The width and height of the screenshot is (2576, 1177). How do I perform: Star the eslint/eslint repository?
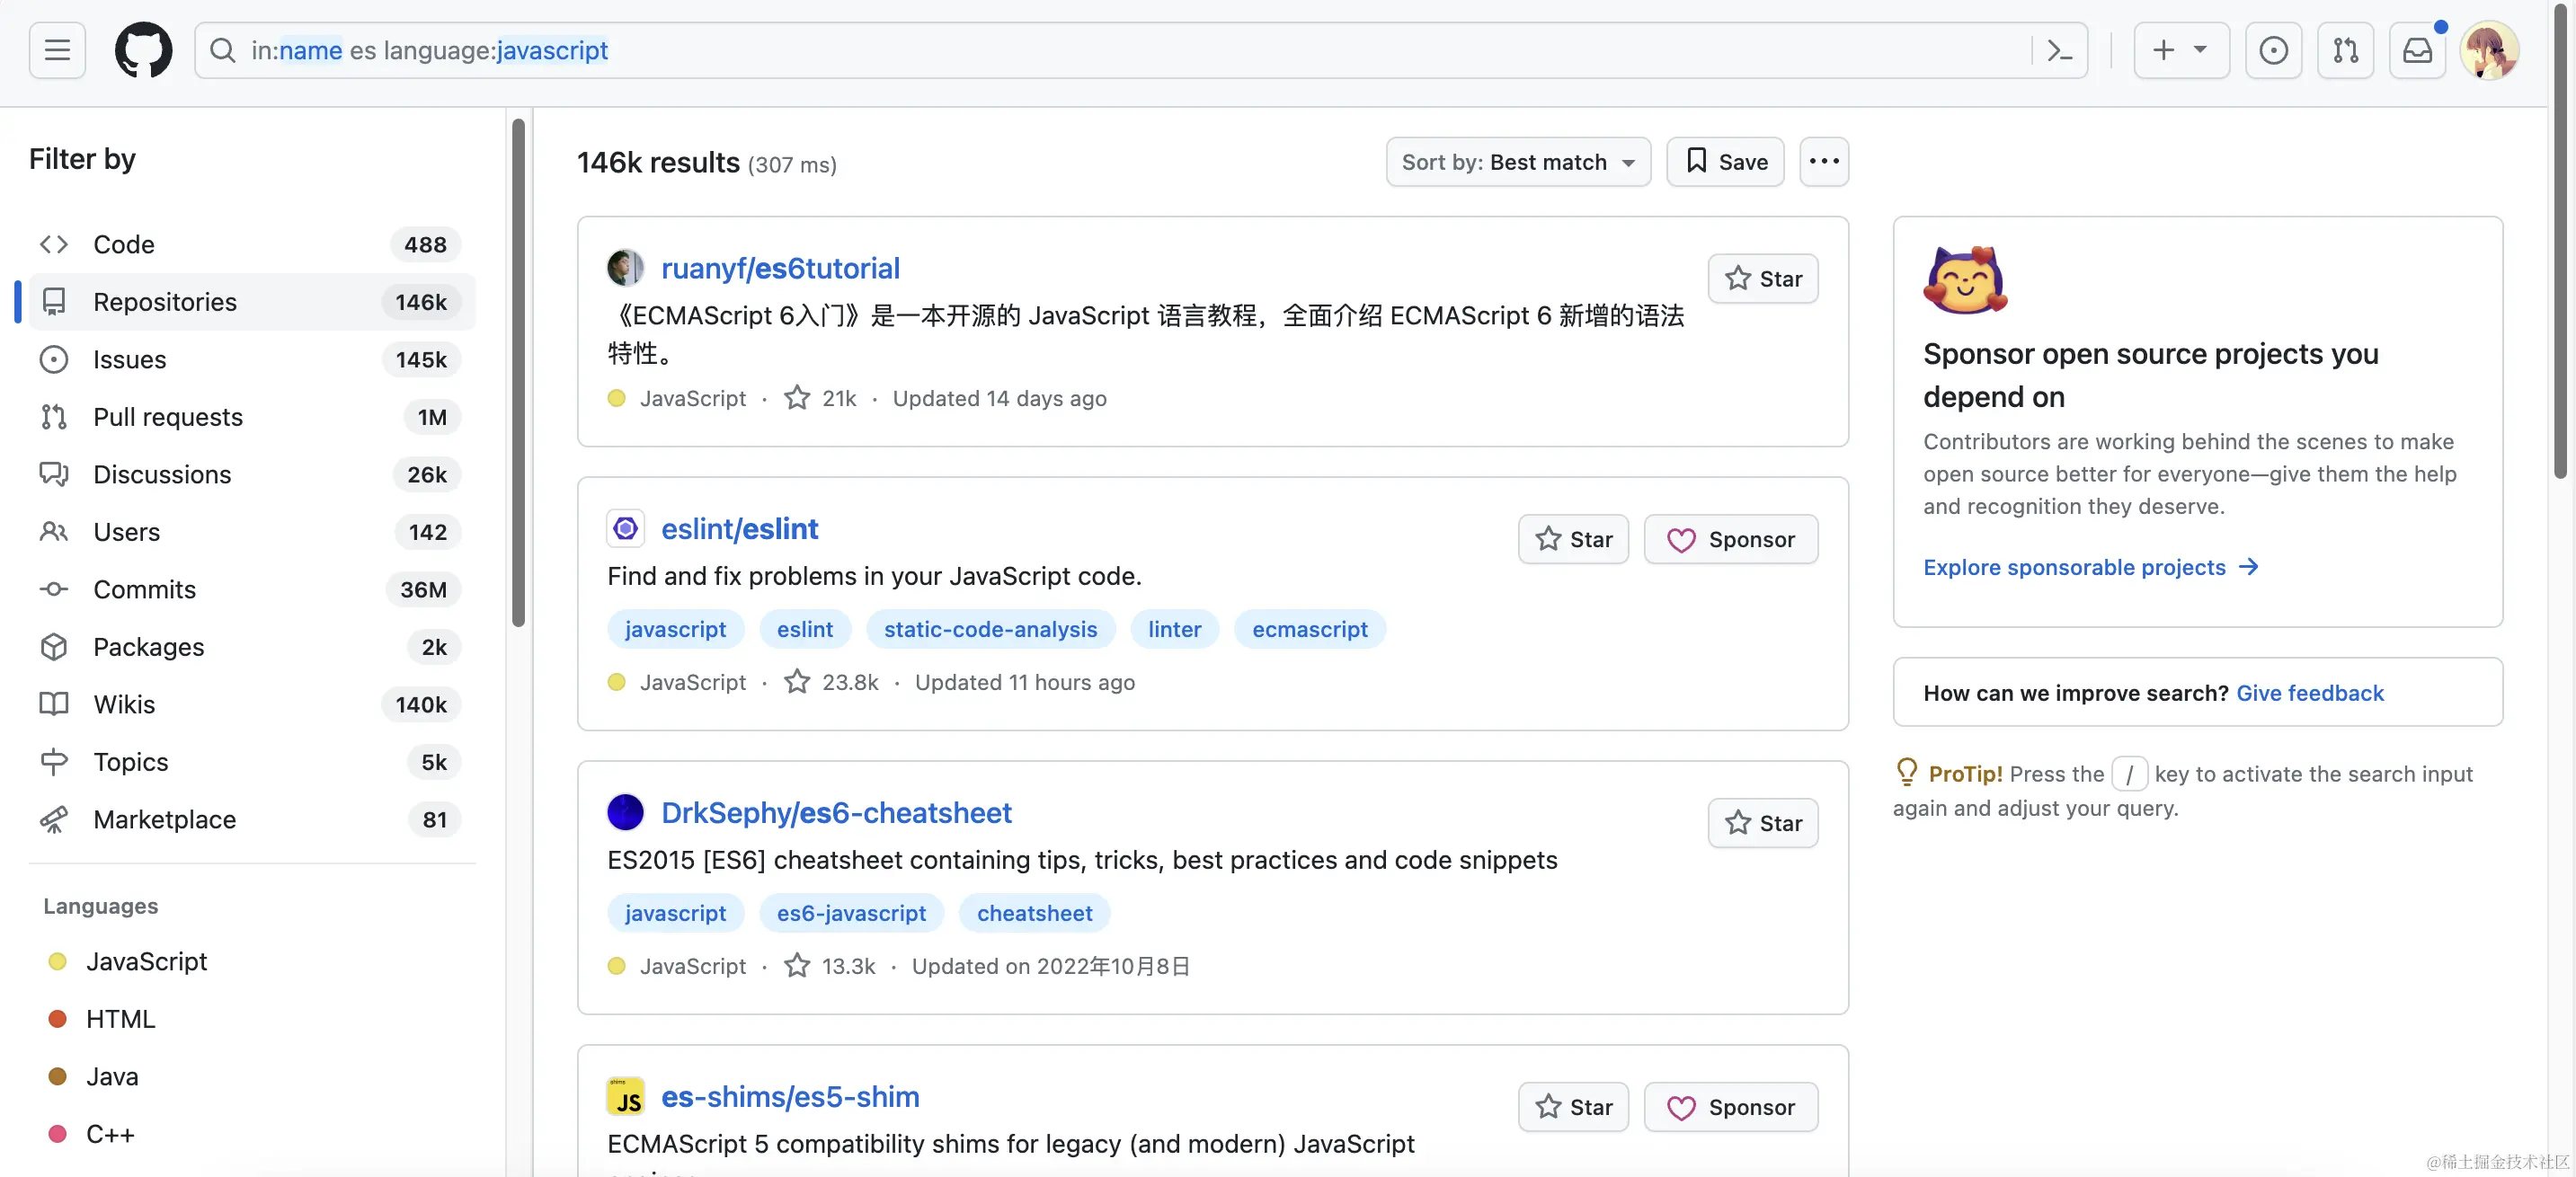pyautogui.click(x=1572, y=539)
